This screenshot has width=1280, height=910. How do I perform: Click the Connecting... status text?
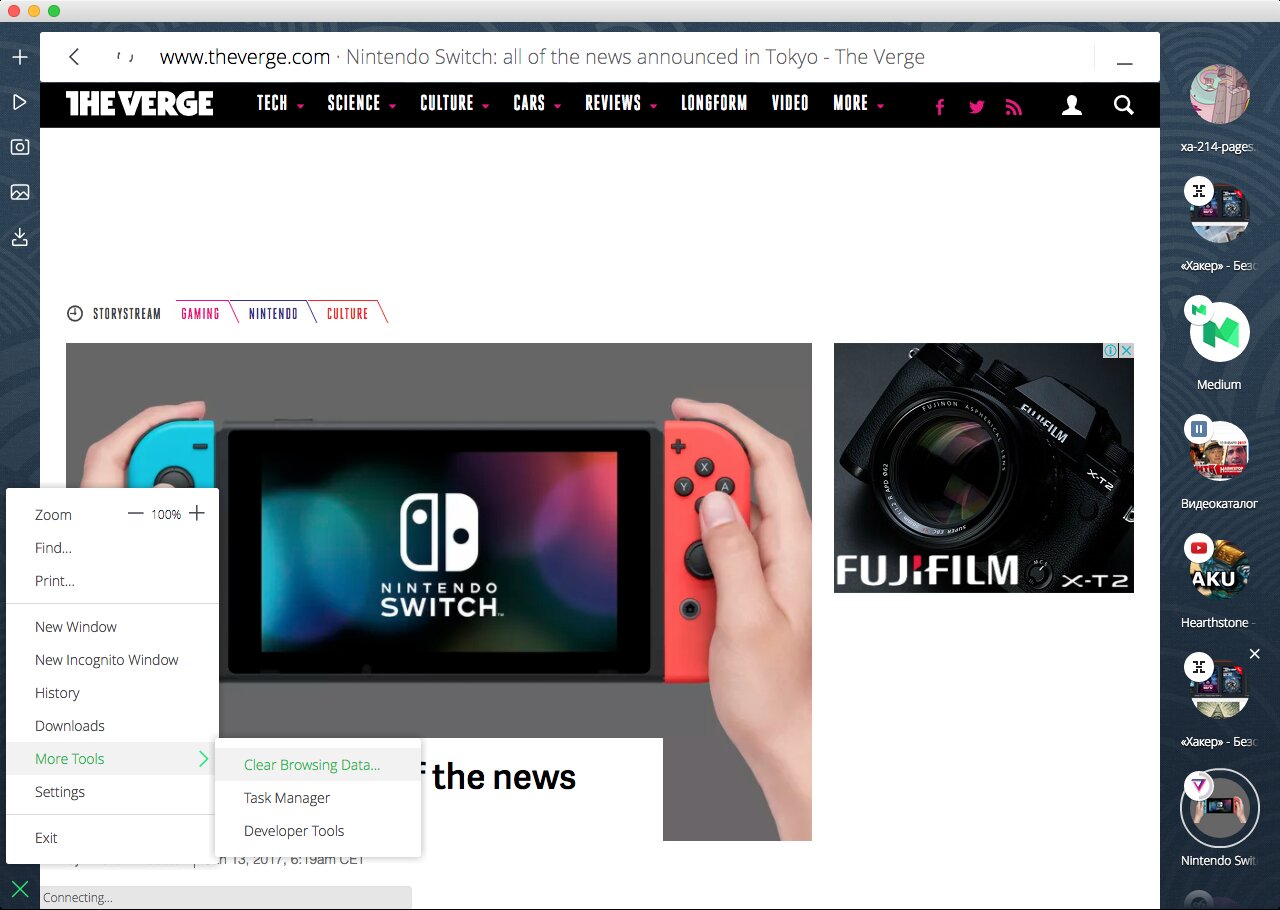click(x=78, y=898)
